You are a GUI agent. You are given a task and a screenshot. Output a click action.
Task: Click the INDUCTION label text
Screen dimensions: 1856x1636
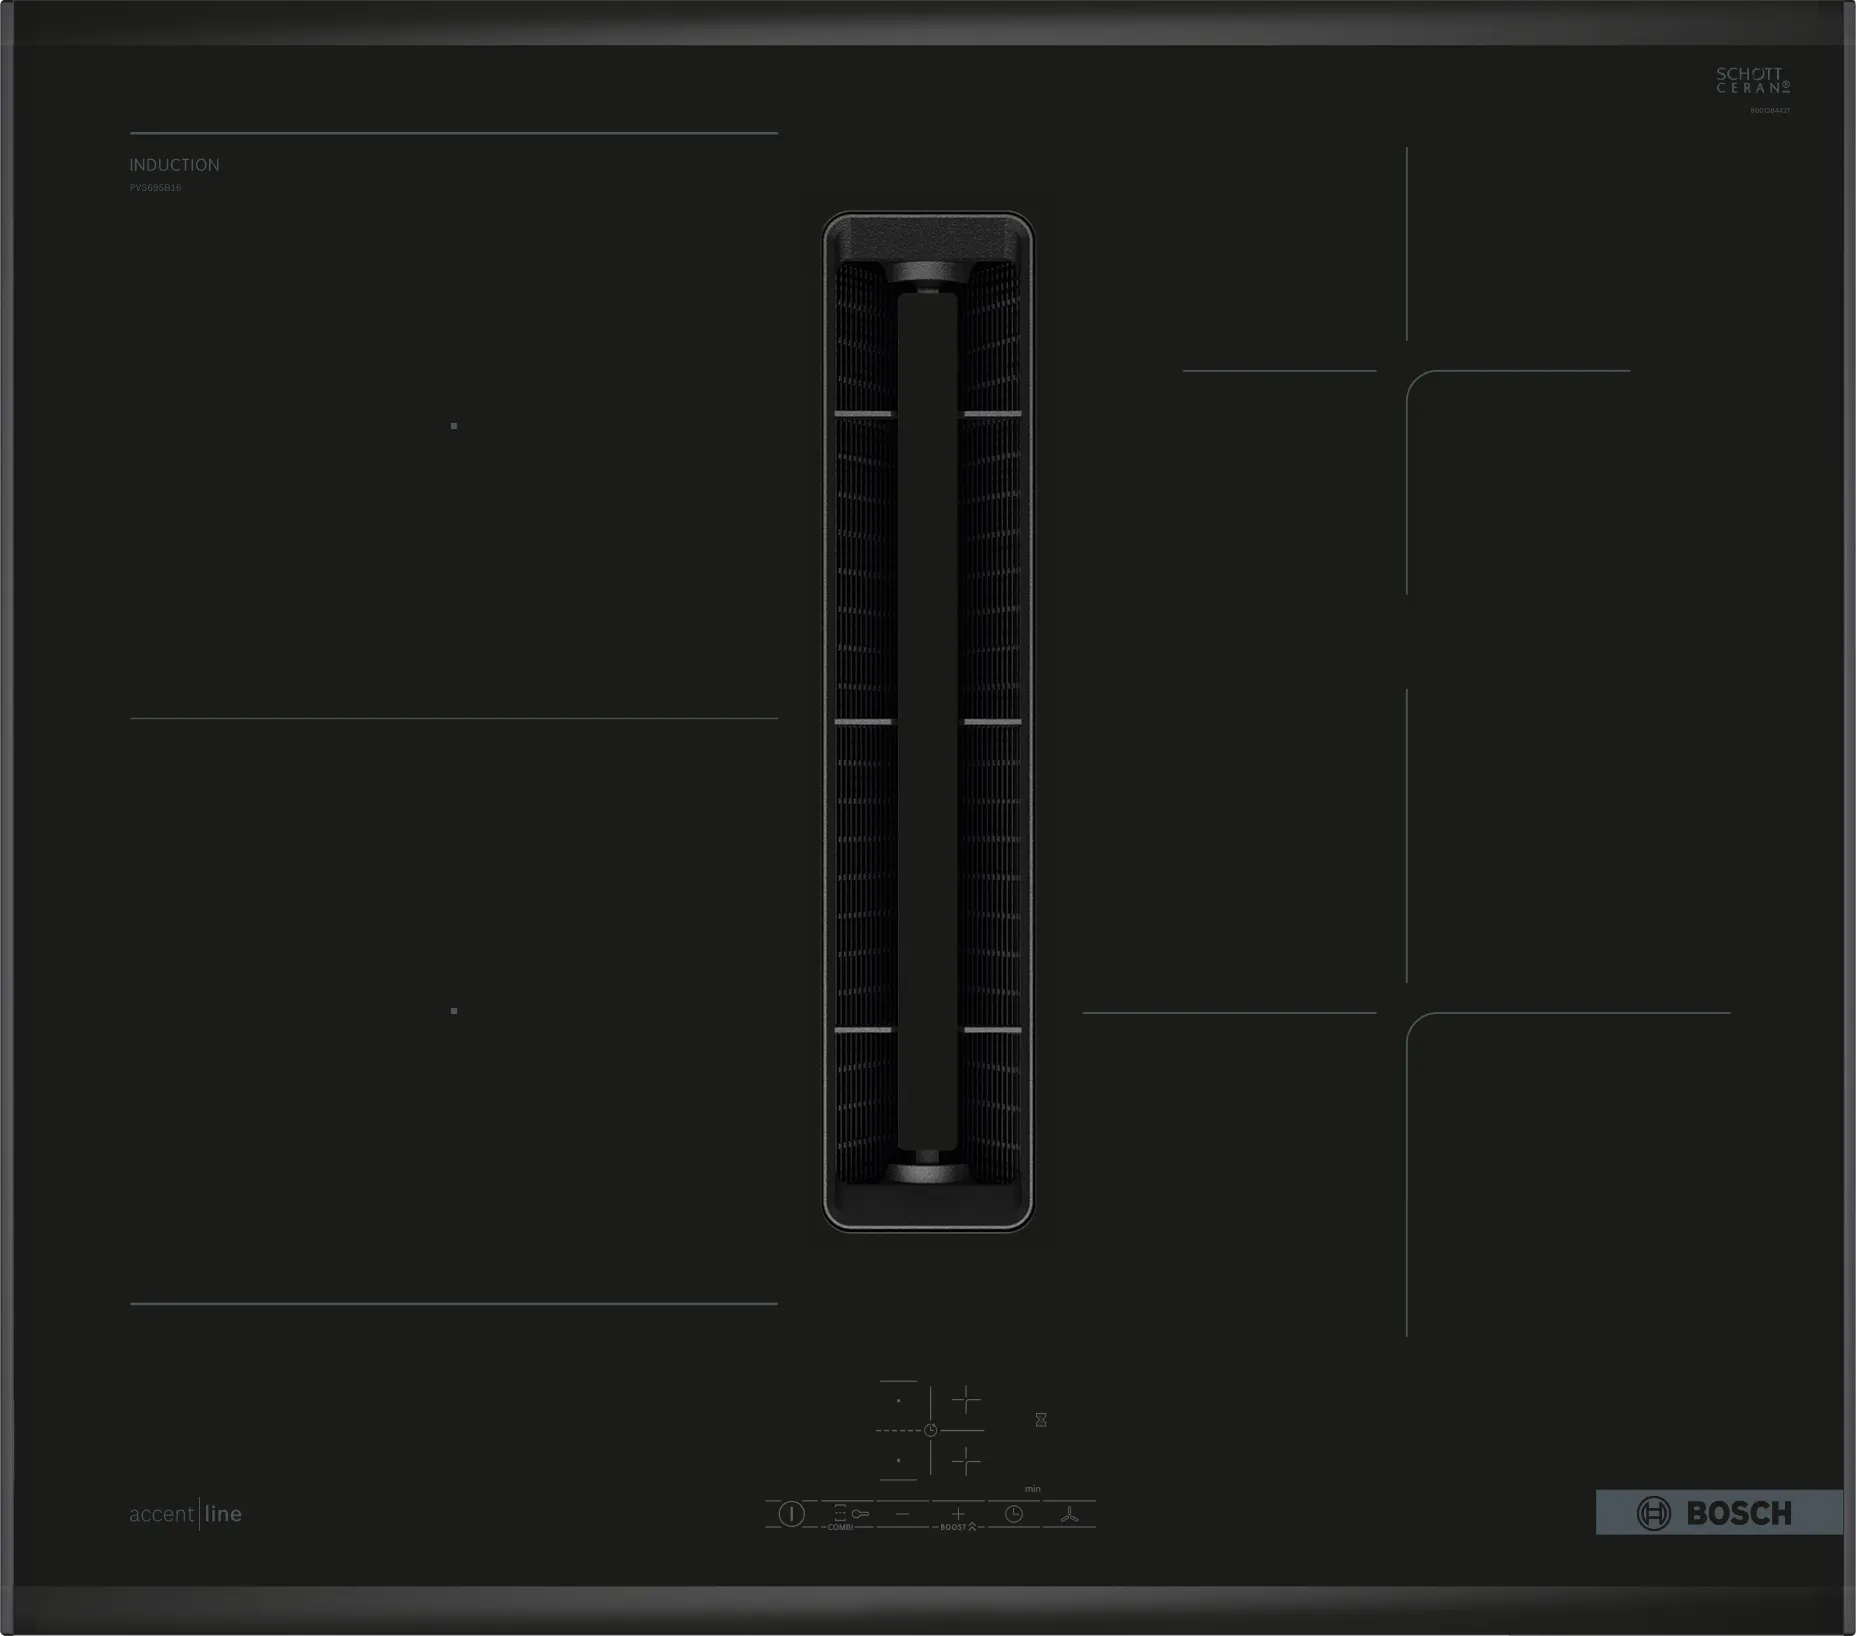pos(174,165)
